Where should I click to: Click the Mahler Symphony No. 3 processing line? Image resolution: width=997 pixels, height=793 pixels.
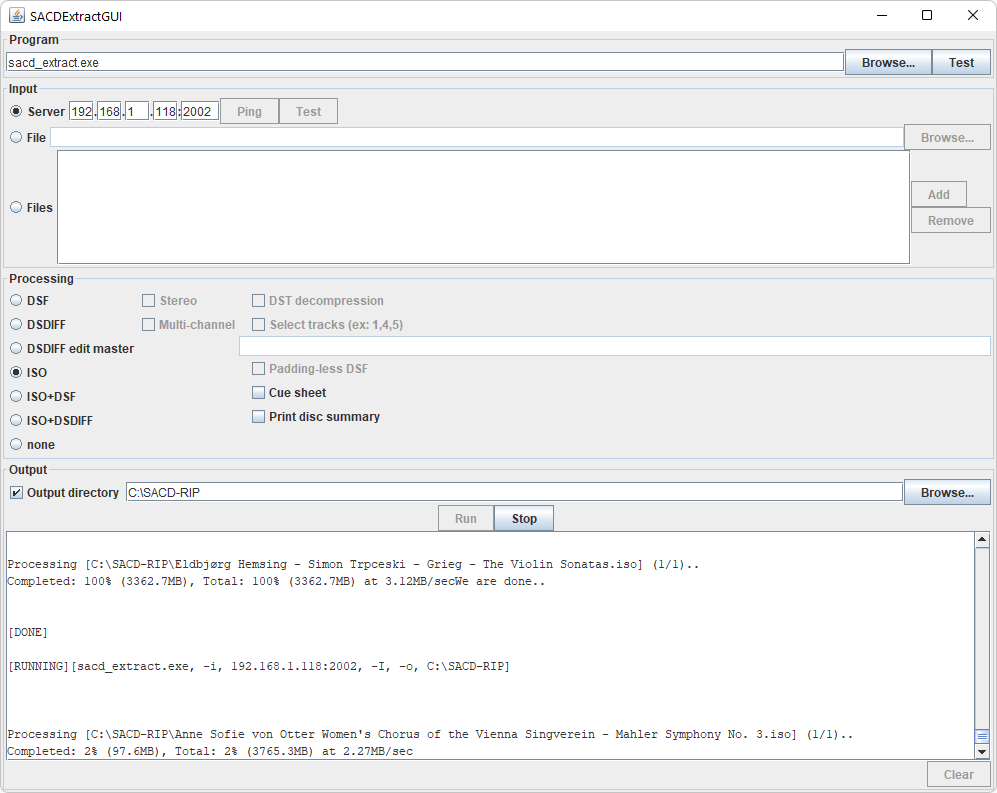pos(430,734)
